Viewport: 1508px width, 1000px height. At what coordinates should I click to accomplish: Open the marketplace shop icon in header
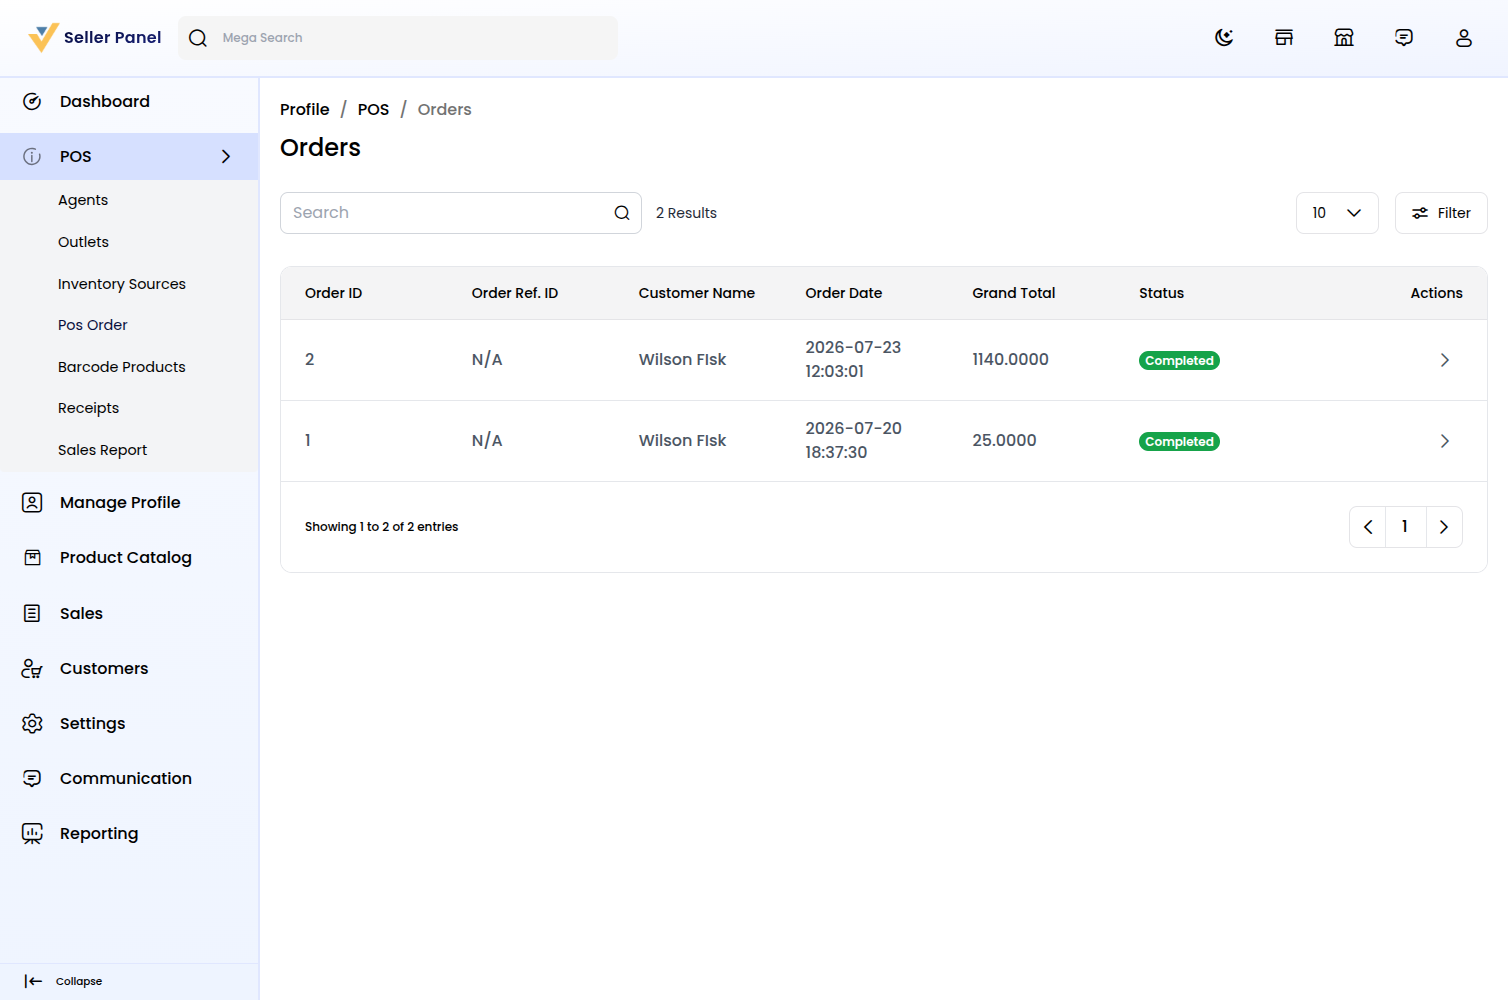pos(1344,38)
